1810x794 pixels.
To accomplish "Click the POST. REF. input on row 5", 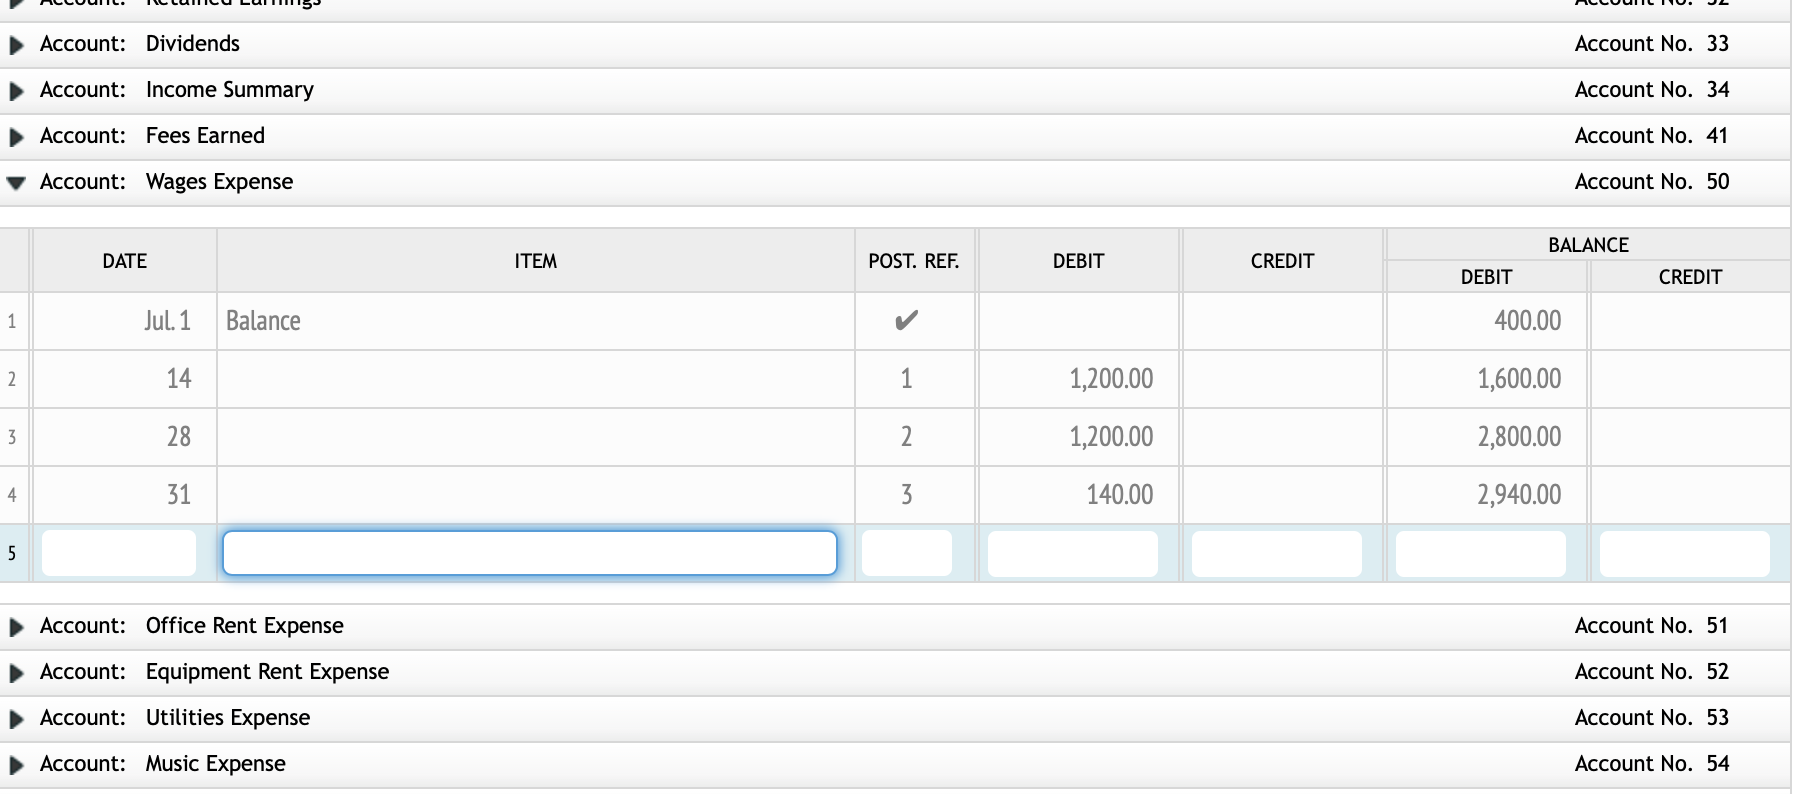I will pos(905,552).
